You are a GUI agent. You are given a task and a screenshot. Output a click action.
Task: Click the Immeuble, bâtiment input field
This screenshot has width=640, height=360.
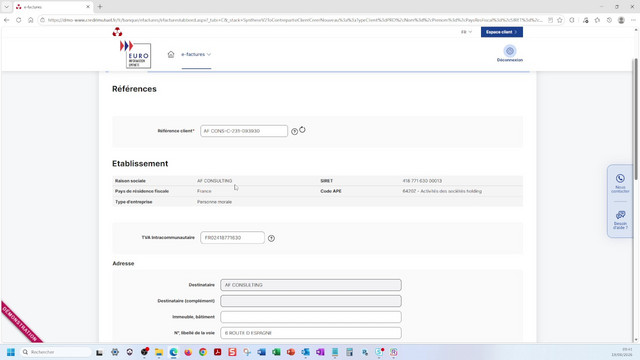click(311, 317)
